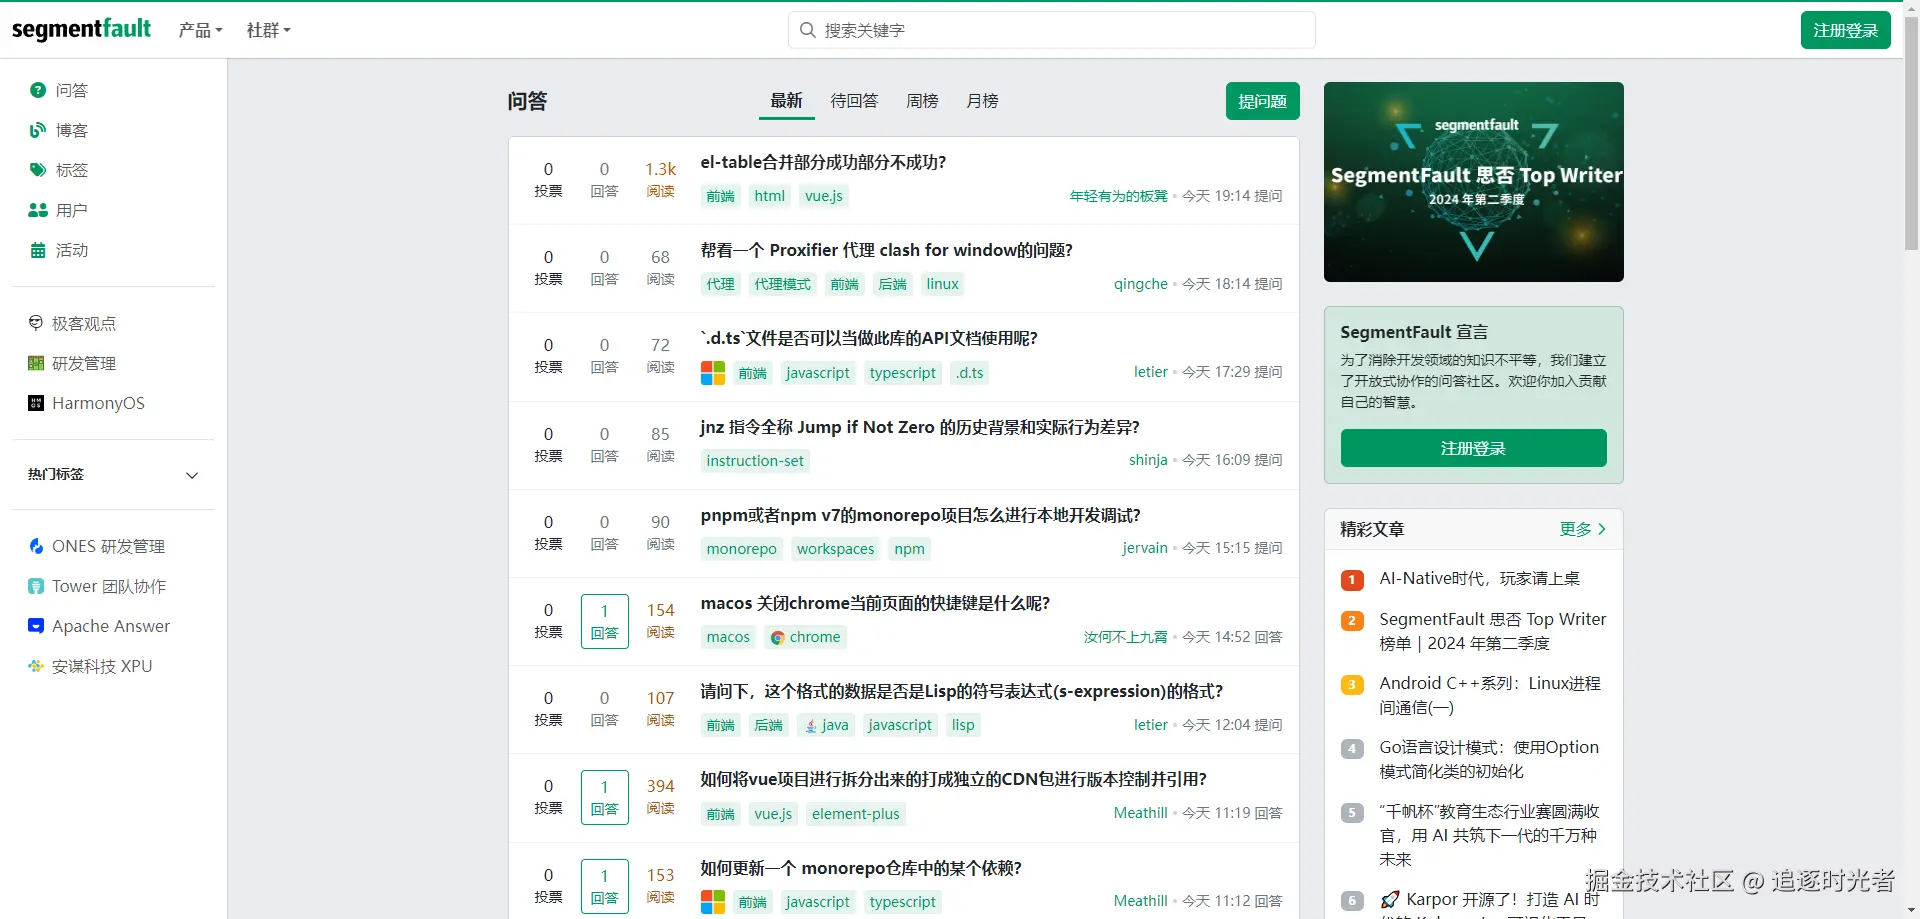Click the rank 5 badge in 精彩文章
The height and width of the screenshot is (919, 1920).
click(1352, 813)
